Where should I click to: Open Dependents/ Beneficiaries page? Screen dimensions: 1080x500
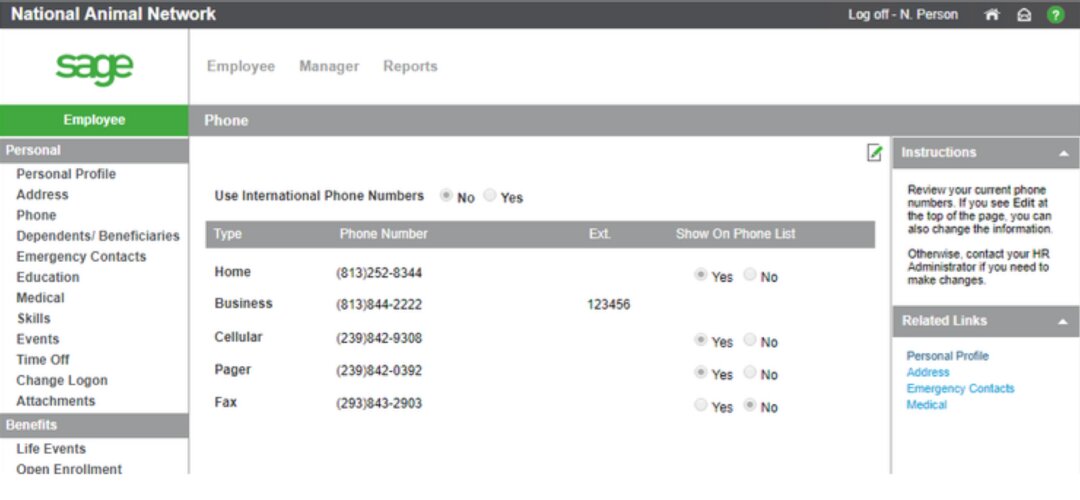(x=98, y=236)
